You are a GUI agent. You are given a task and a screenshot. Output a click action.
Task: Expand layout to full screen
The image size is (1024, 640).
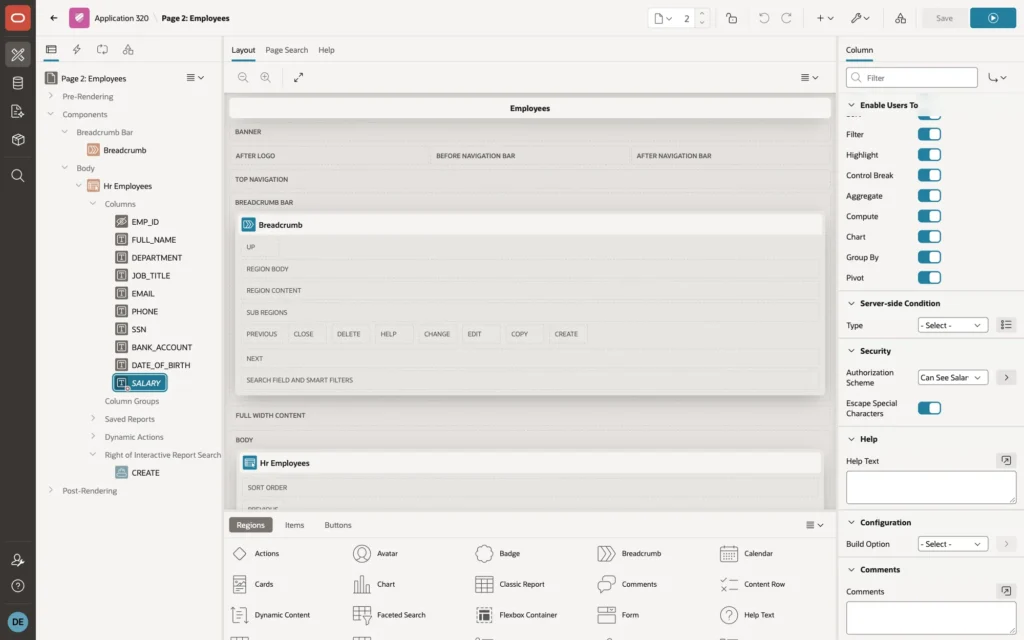click(298, 77)
